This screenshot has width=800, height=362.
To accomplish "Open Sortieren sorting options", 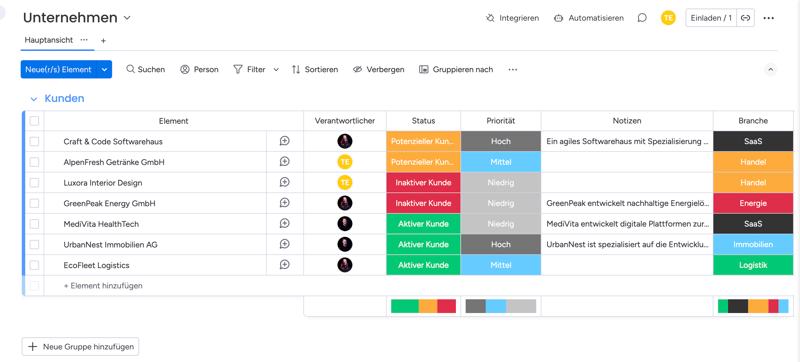I will tap(315, 69).
